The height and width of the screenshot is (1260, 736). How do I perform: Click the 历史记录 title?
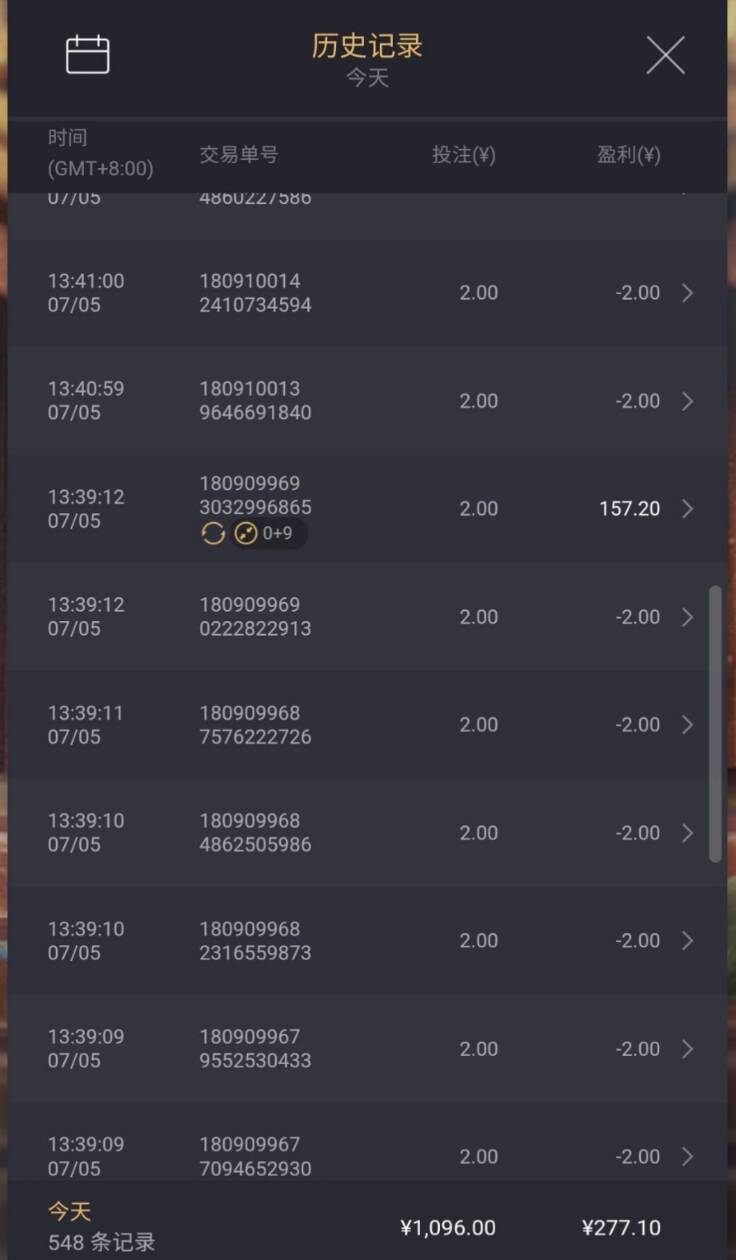pos(367,46)
